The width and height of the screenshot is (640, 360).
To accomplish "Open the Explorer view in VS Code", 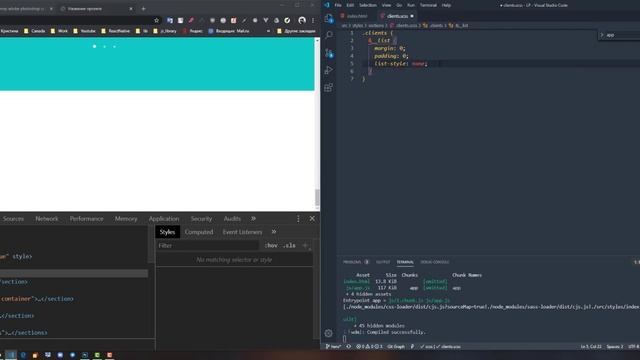I will click(329, 18).
